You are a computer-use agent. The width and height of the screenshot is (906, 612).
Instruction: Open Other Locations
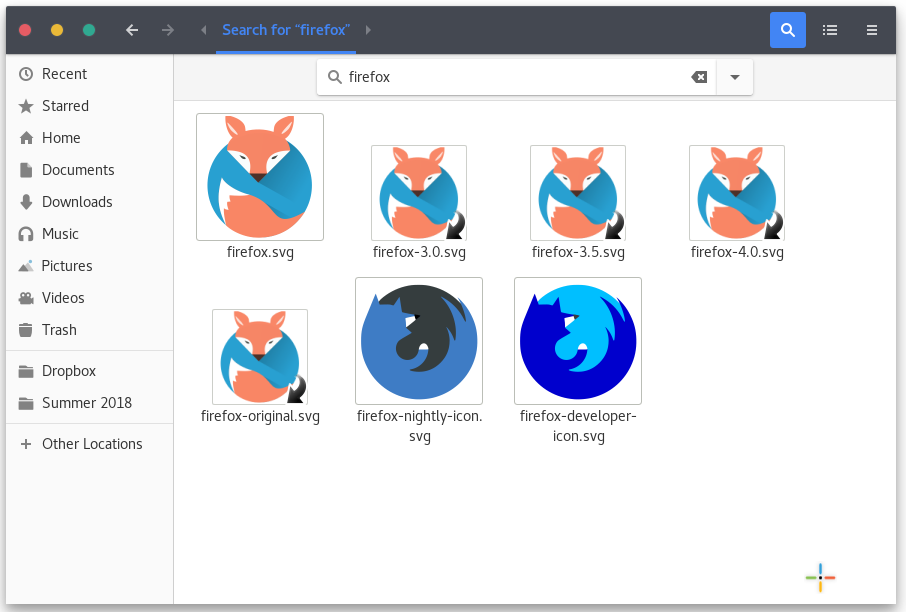pos(92,444)
